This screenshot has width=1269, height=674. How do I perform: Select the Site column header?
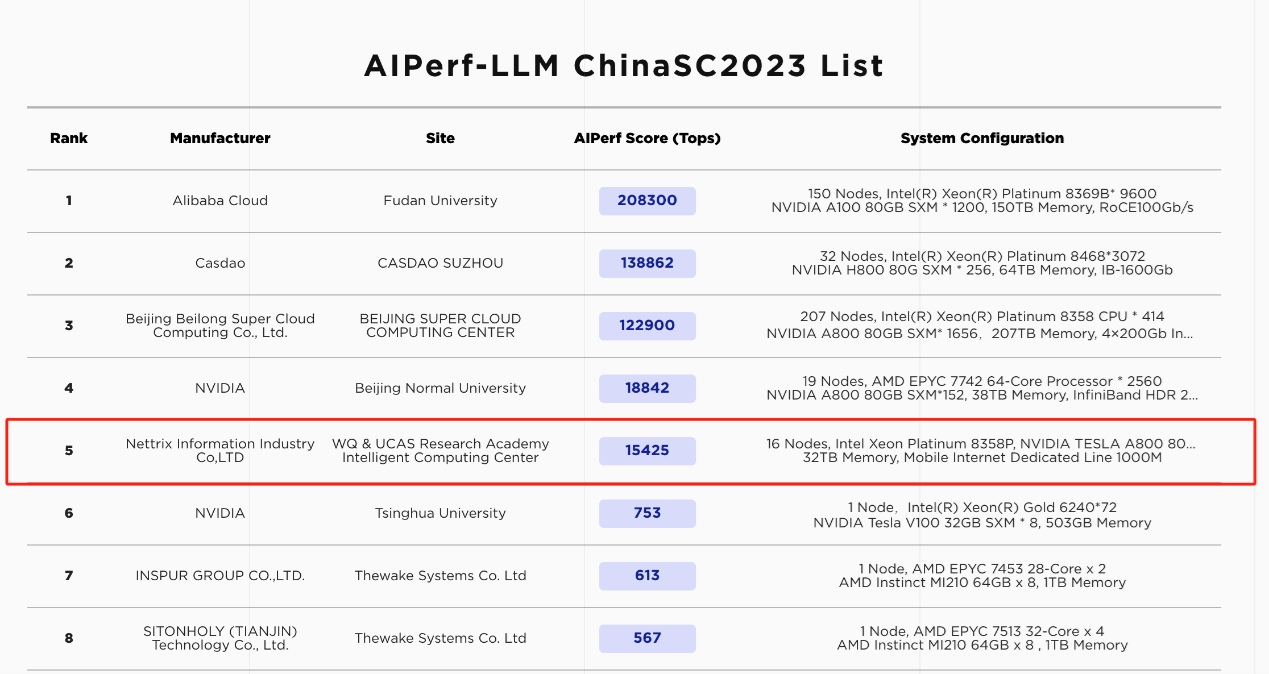pyautogui.click(x=440, y=139)
